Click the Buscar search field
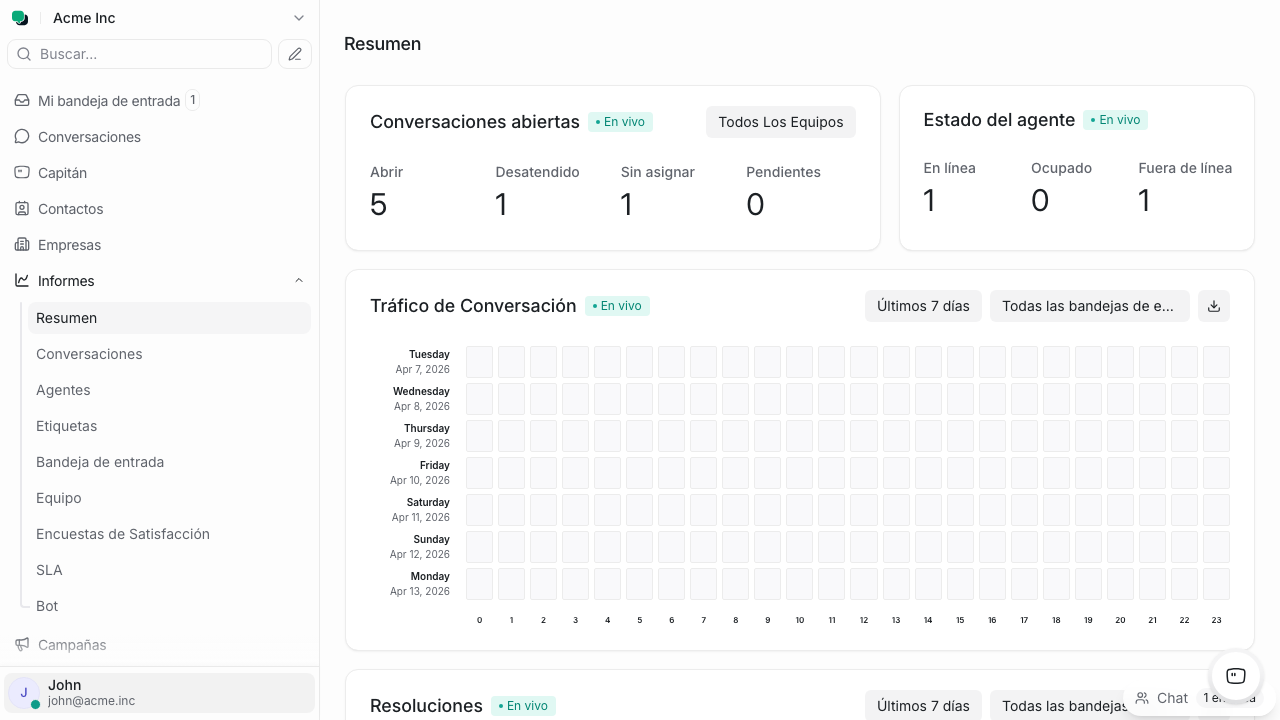Screen dimensions: 1280x720 150,54
